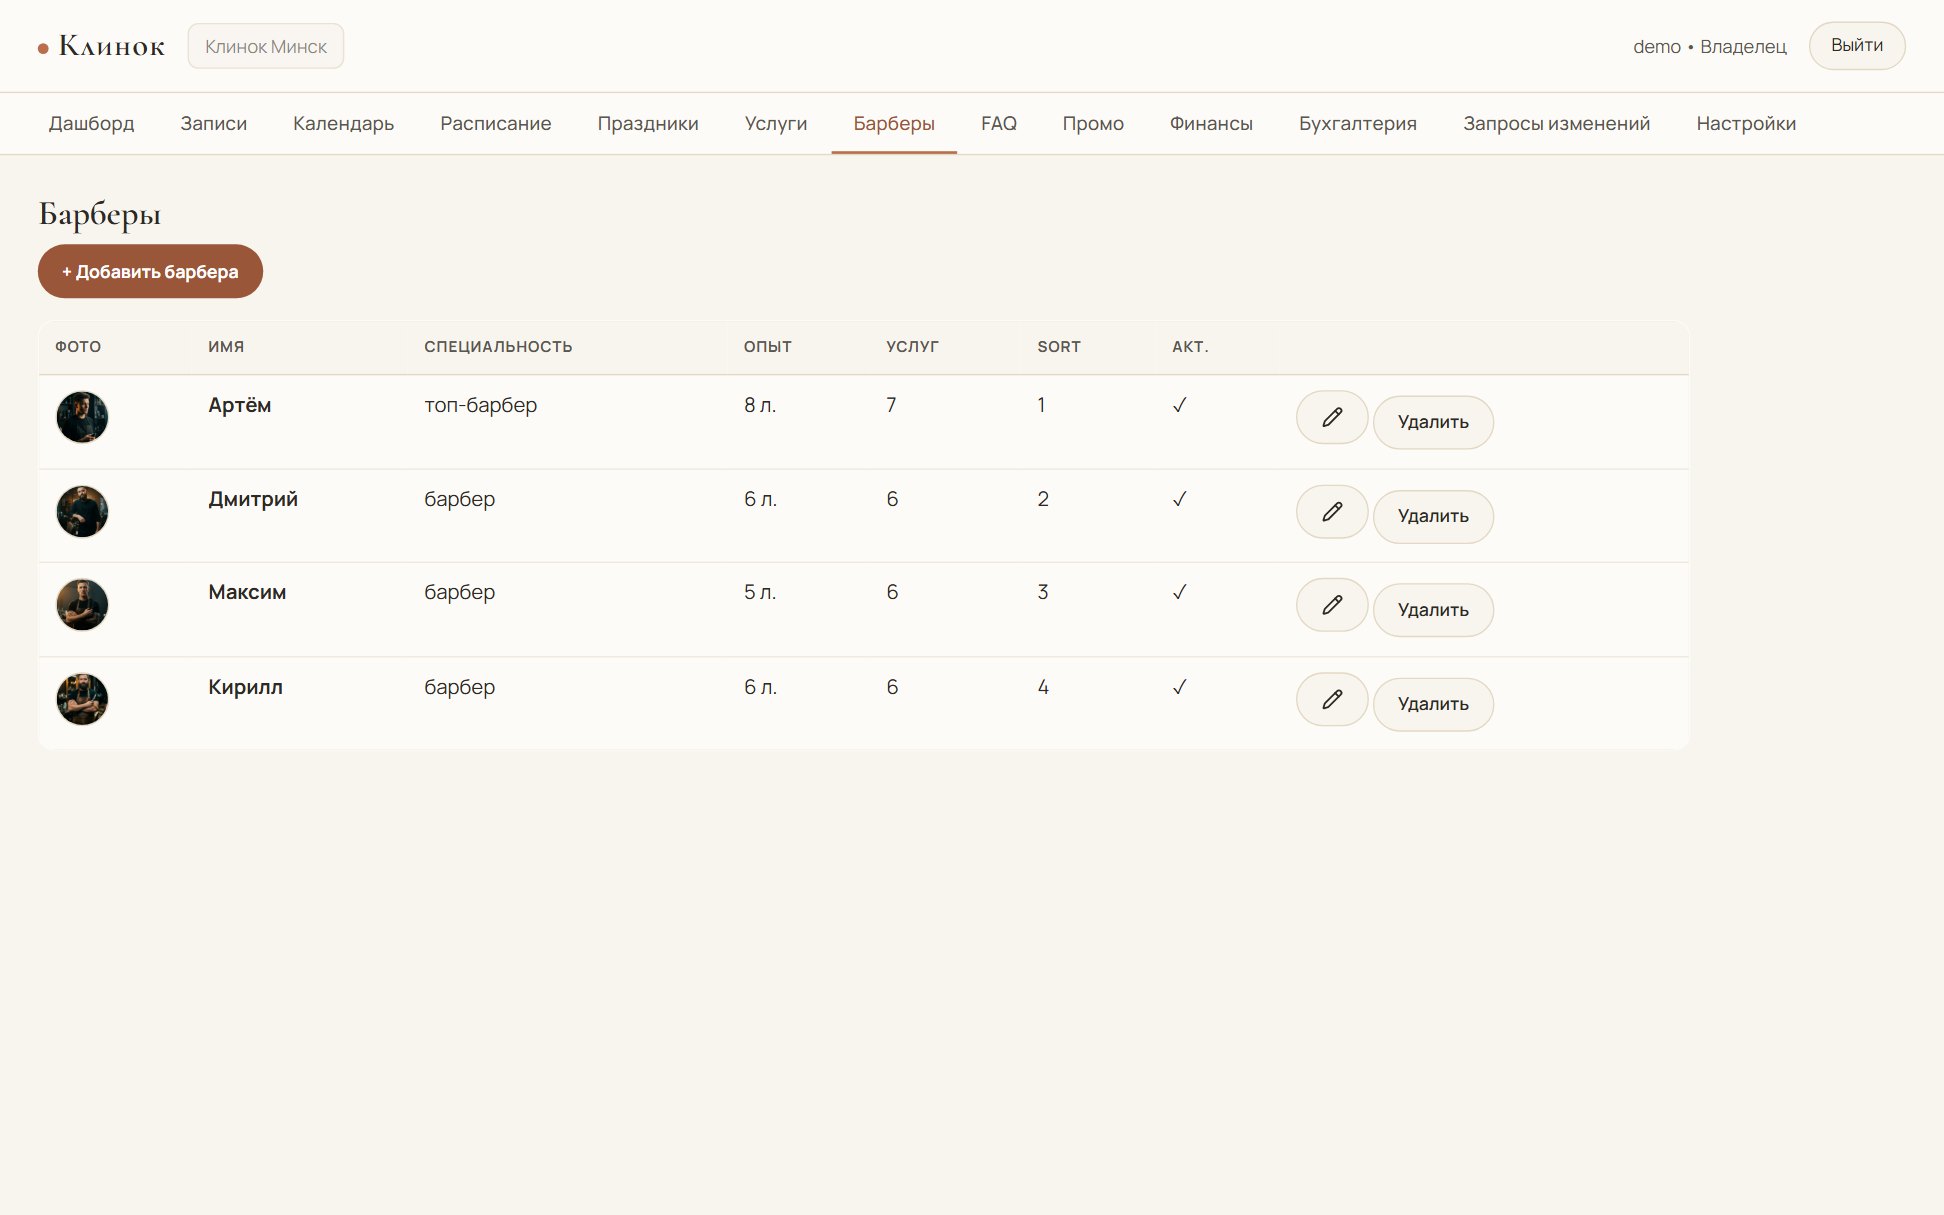
Task: Delete barber Кирилл
Action: [1433, 704]
